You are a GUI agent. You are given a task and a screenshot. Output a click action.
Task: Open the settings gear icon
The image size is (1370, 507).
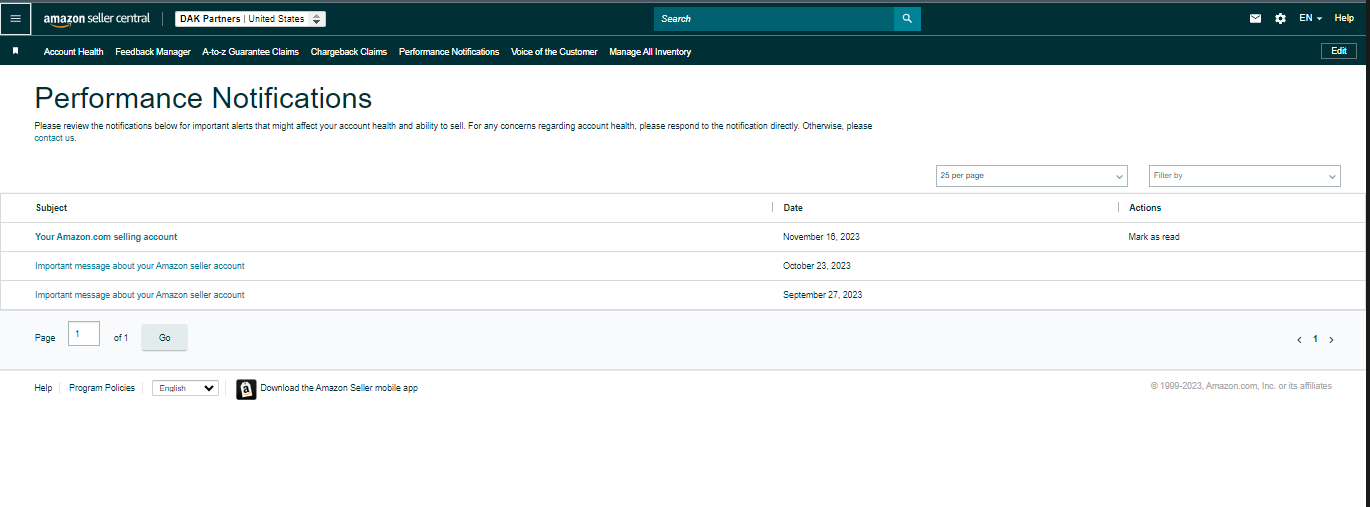pos(1280,18)
